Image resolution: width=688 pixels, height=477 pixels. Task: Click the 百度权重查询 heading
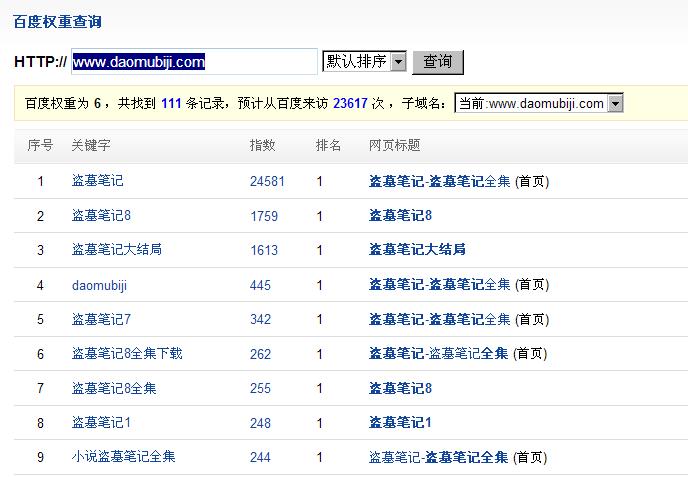click(57, 22)
